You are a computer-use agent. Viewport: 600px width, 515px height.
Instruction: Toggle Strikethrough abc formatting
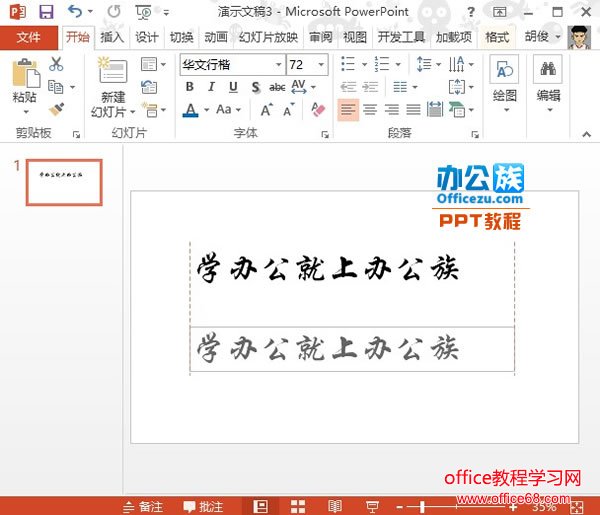click(x=277, y=87)
